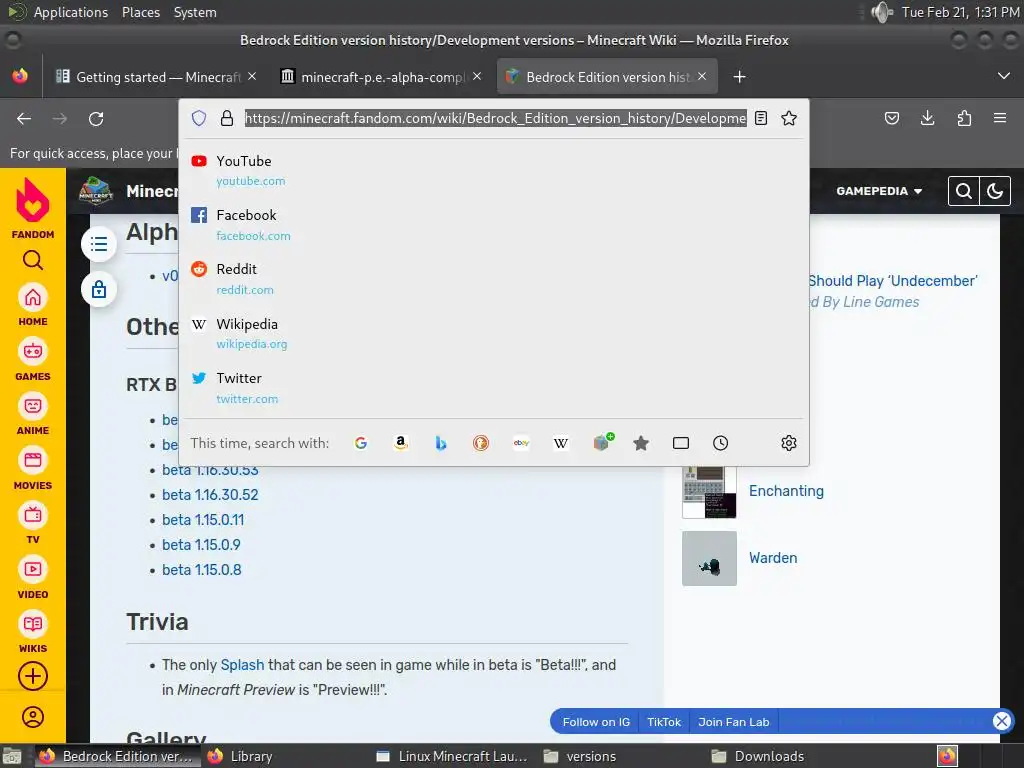Open table of contents list button
This screenshot has height=768, width=1024.
(99, 244)
